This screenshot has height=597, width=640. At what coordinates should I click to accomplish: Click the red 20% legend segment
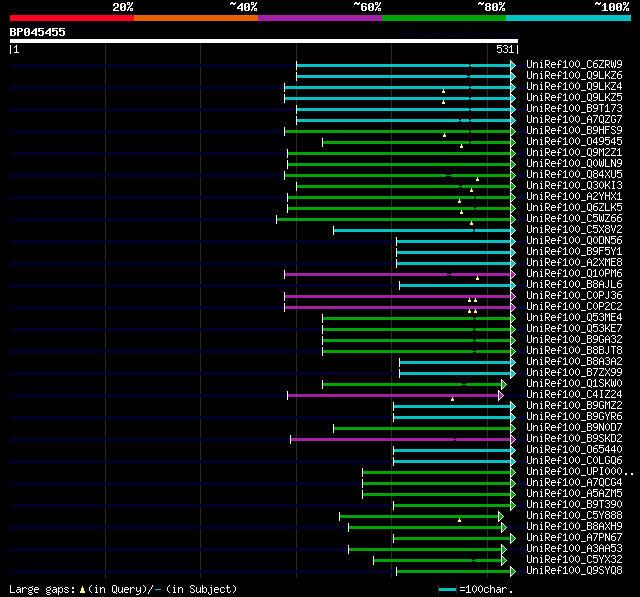(x=72, y=18)
